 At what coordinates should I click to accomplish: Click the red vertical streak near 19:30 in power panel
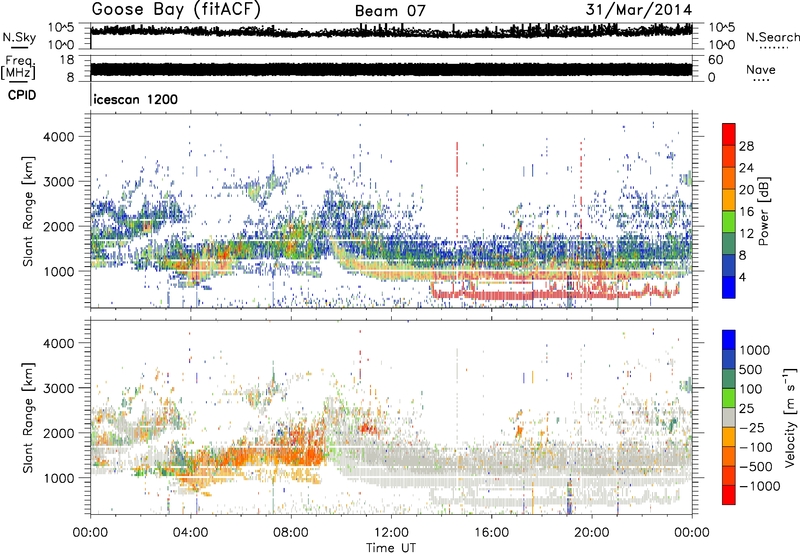pyautogui.click(x=581, y=190)
